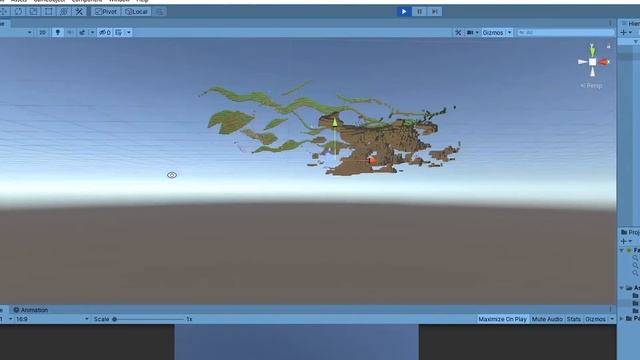Select the combined Transform tool
Viewport: 640px width, 360px height.
64,11
